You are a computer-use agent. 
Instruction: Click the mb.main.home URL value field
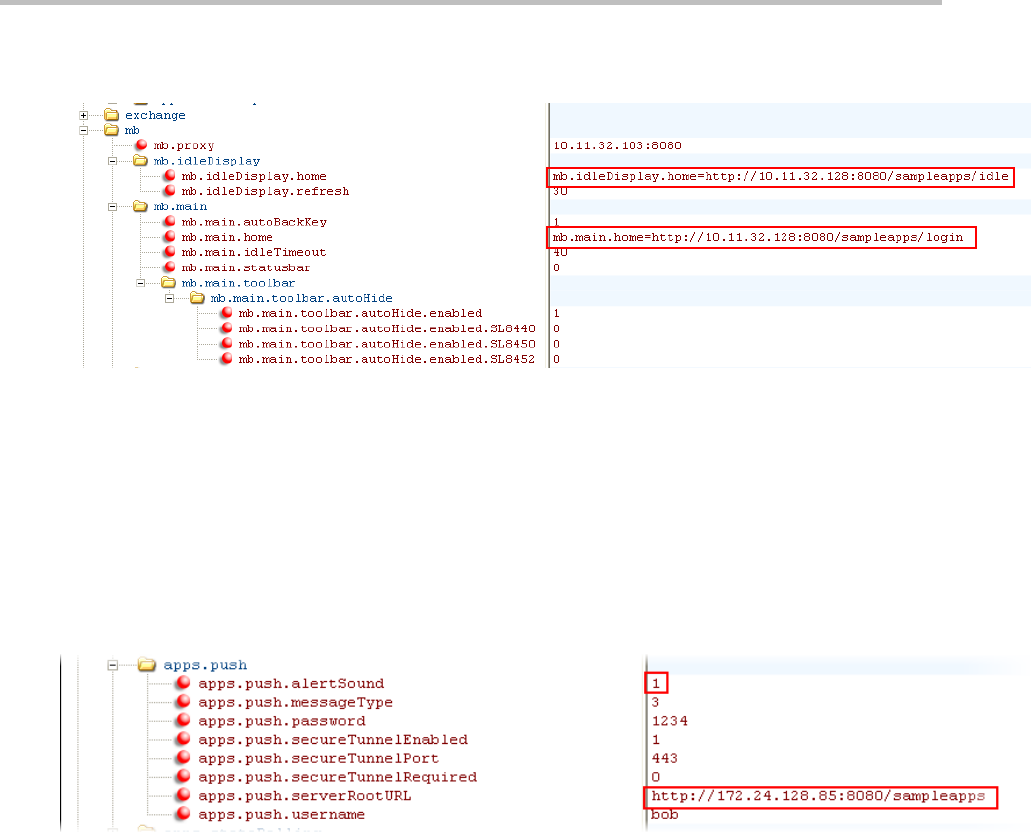pyautogui.click(x=762, y=237)
